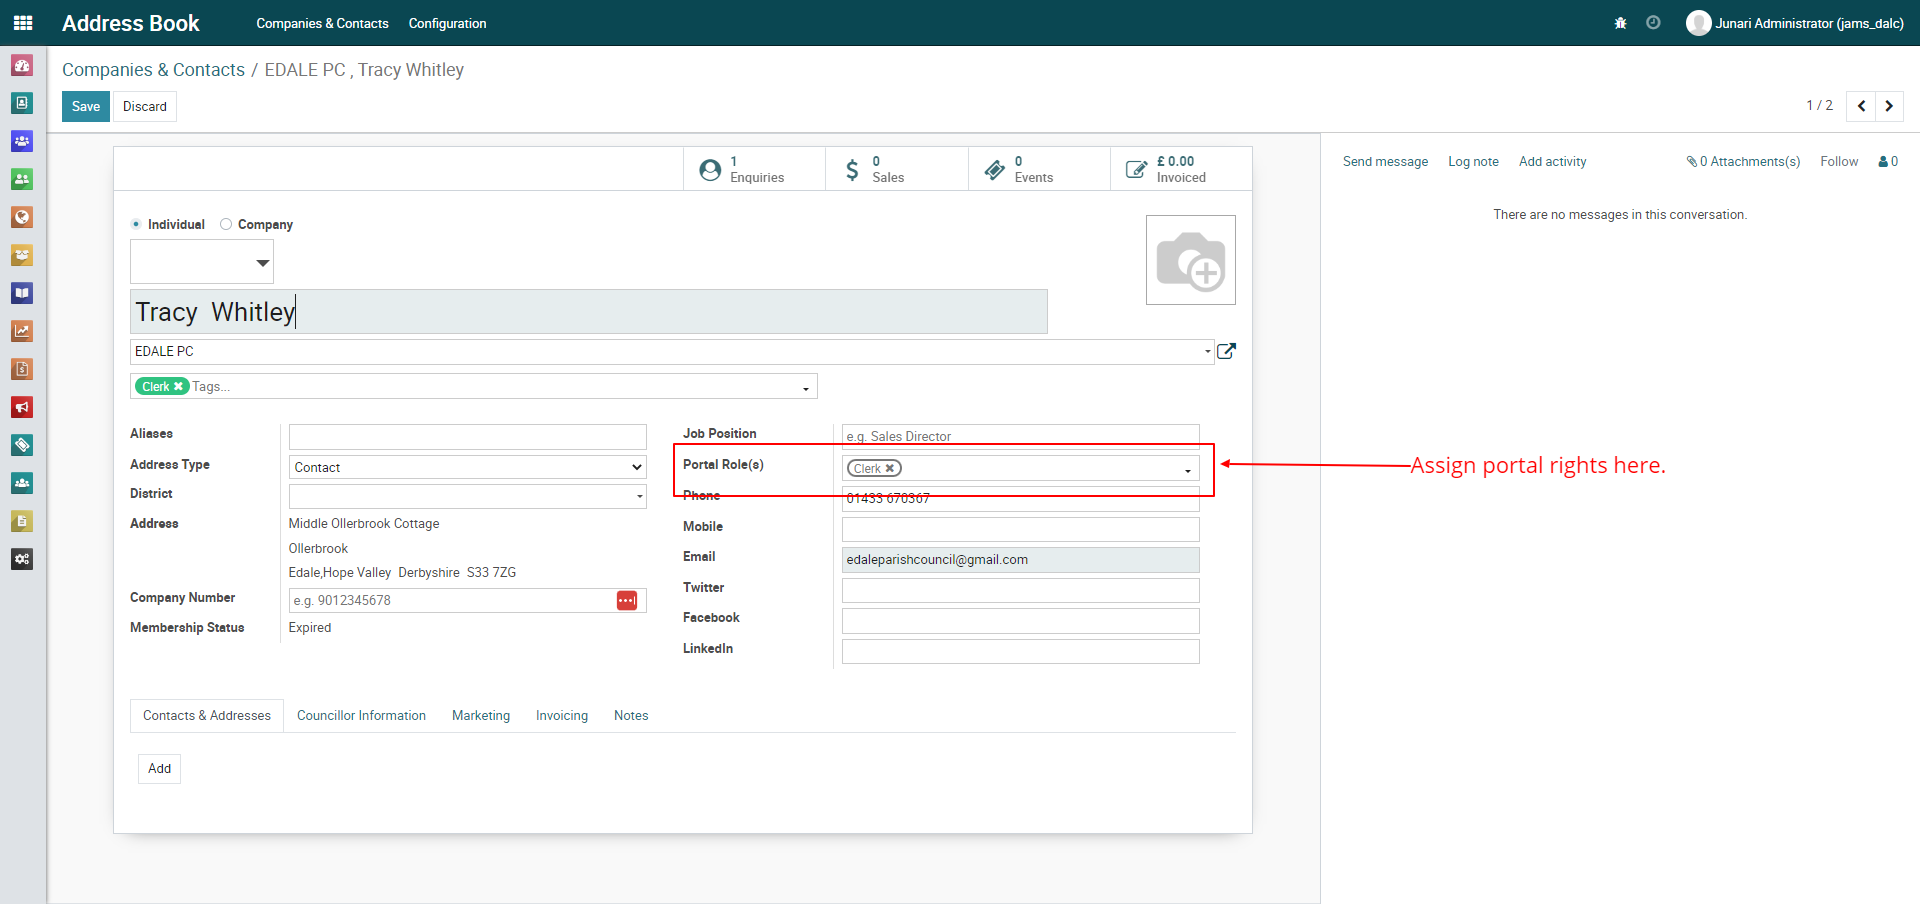Open the activities clock icon
The height and width of the screenshot is (904, 1920).
(x=1653, y=23)
